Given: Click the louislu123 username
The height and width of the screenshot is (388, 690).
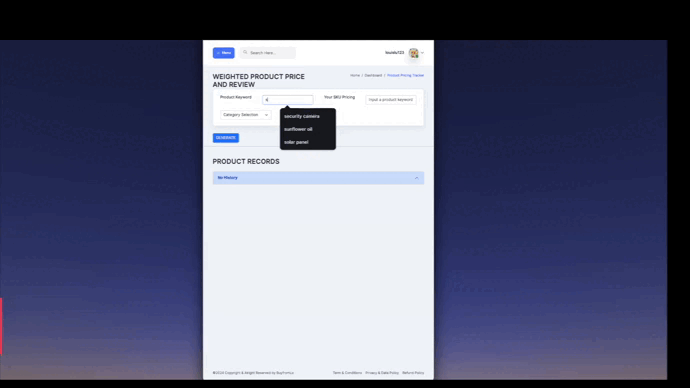Looking at the screenshot, I should pyautogui.click(x=394, y=53).
